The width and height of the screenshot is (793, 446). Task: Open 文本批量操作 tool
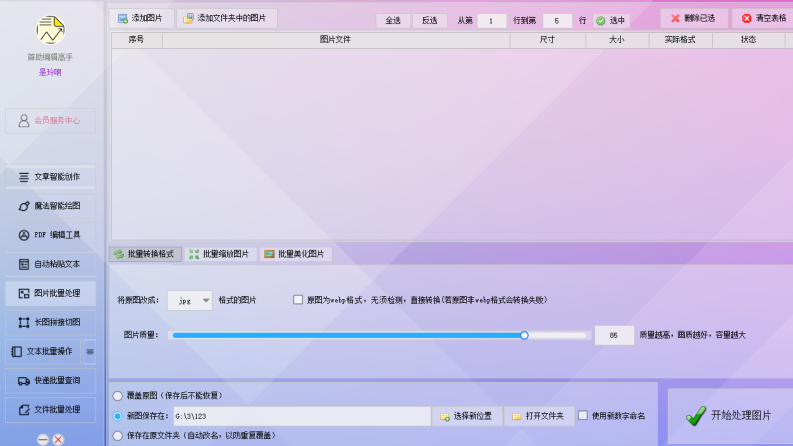[43, 351]
